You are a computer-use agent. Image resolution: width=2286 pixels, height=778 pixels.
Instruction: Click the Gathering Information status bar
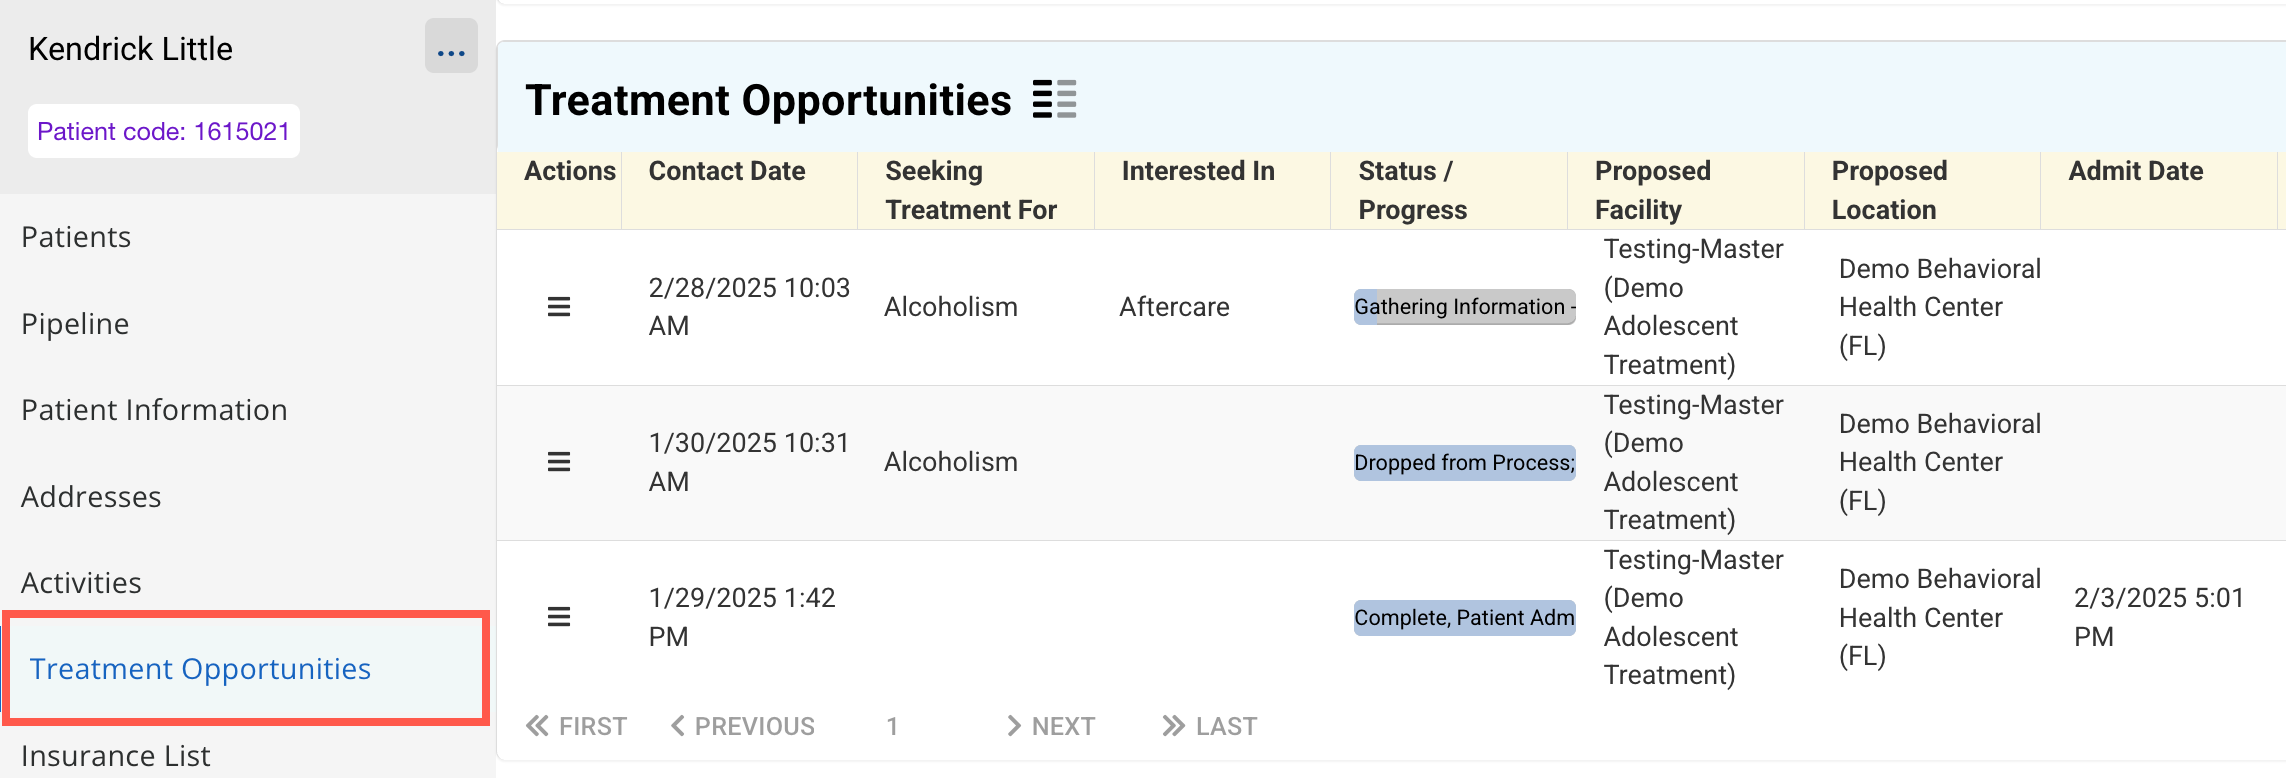tap(1464, 307)
